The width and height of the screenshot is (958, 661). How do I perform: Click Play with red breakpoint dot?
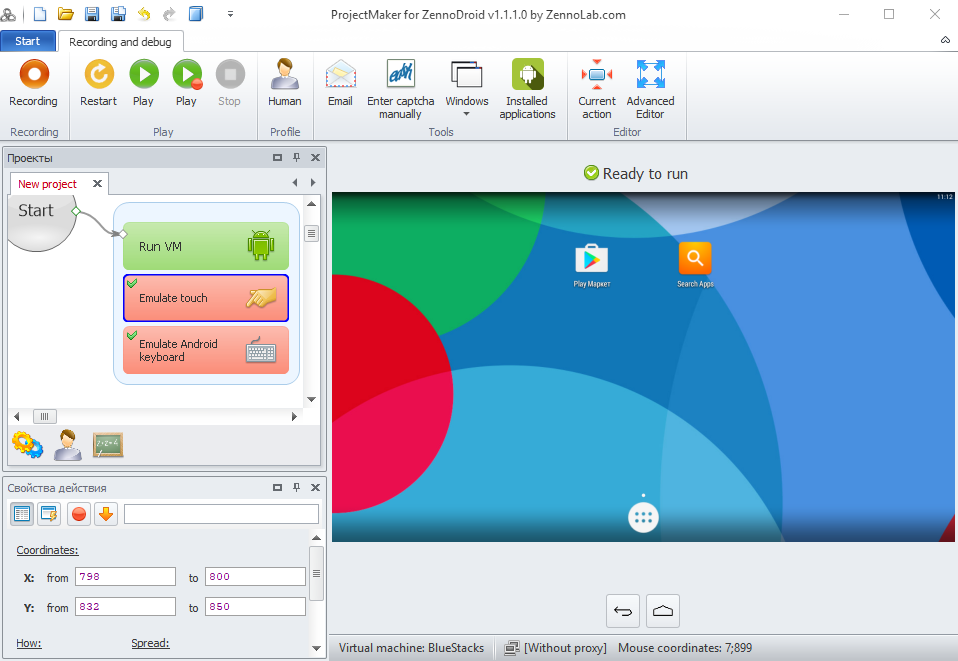tap(187, 84)
